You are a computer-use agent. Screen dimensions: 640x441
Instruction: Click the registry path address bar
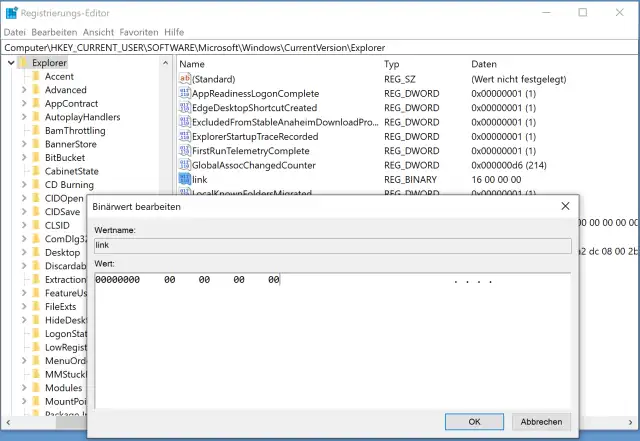pyautogui.click(x=320, y=48)
